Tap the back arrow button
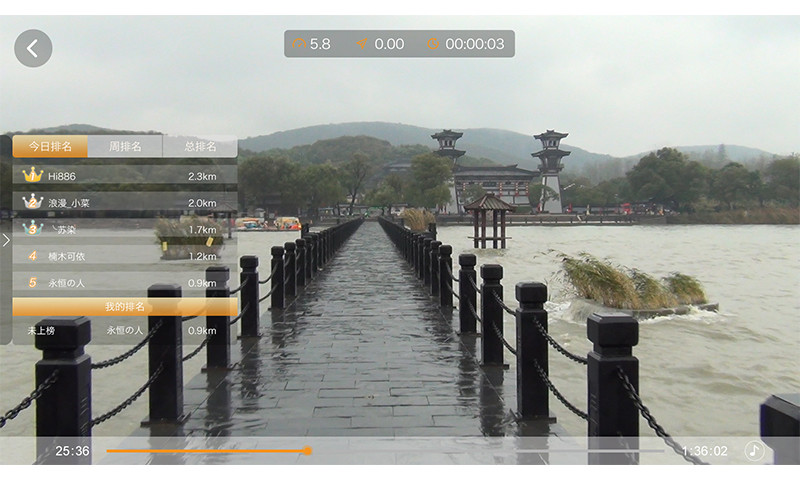 pyautogui.click(x=33, y=48)
